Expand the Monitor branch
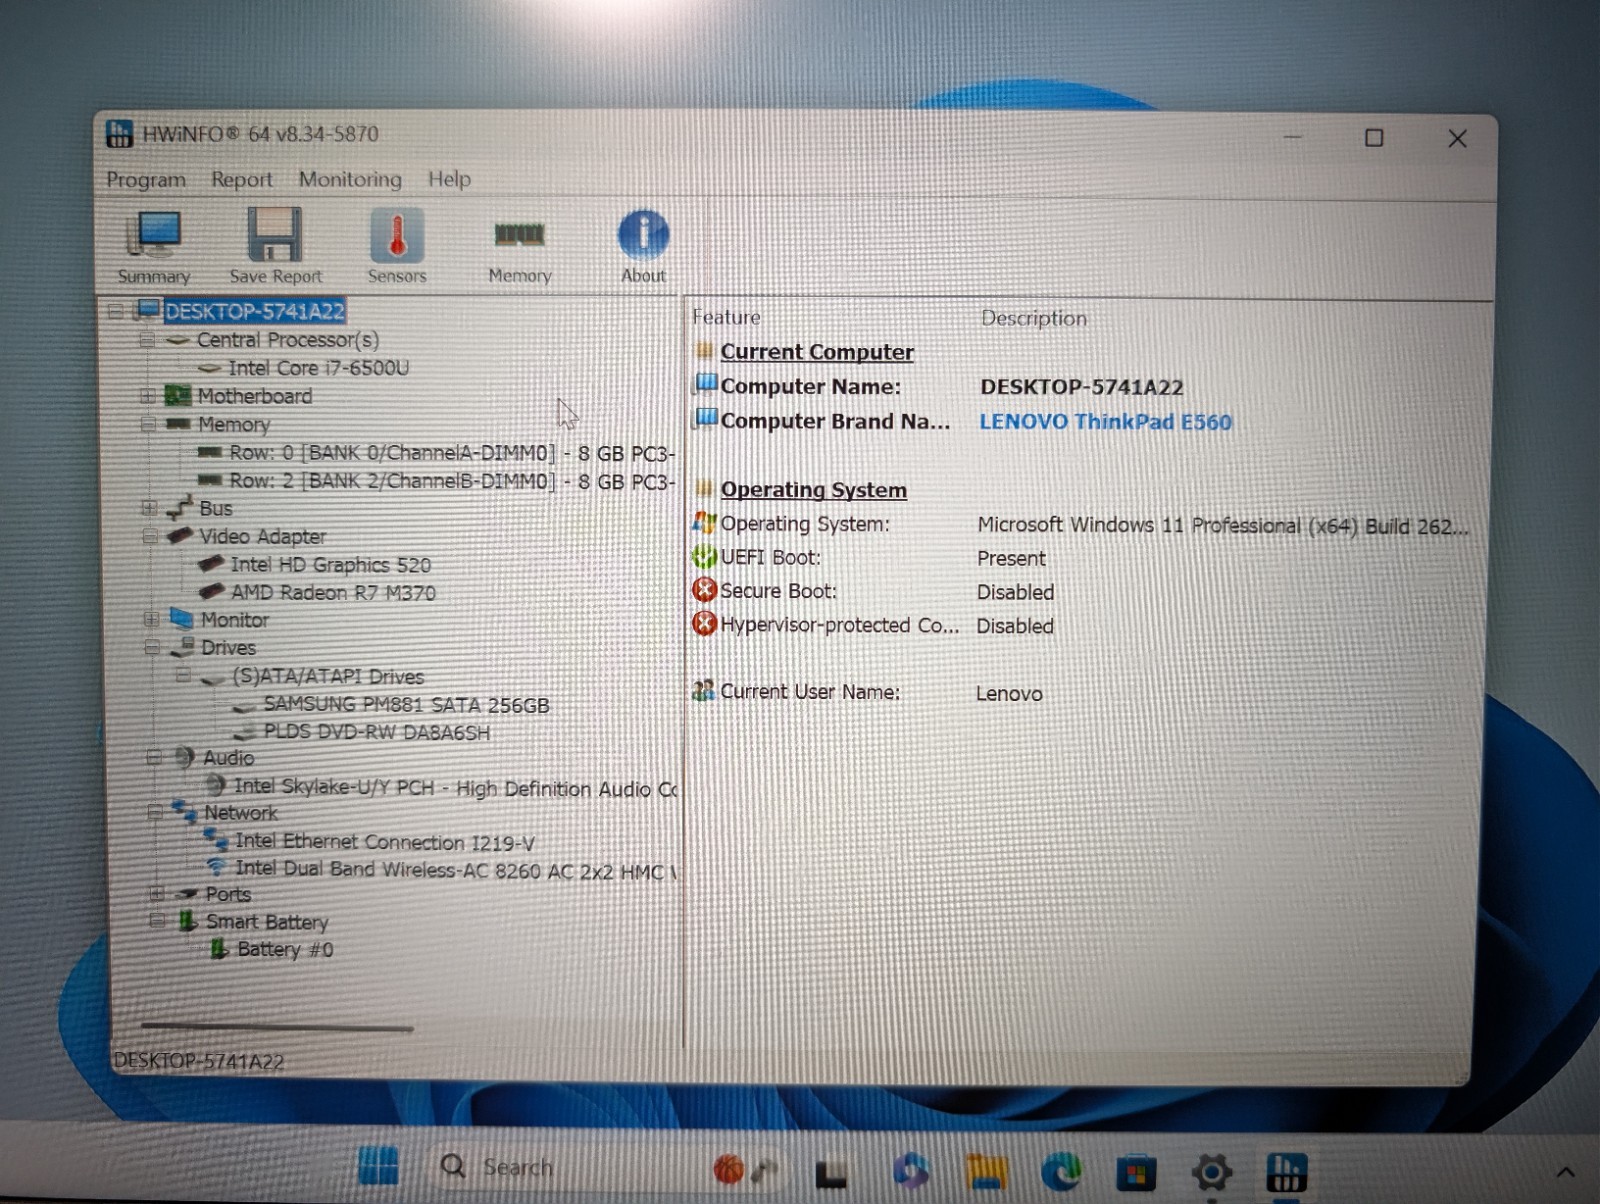 pos(151,619)
